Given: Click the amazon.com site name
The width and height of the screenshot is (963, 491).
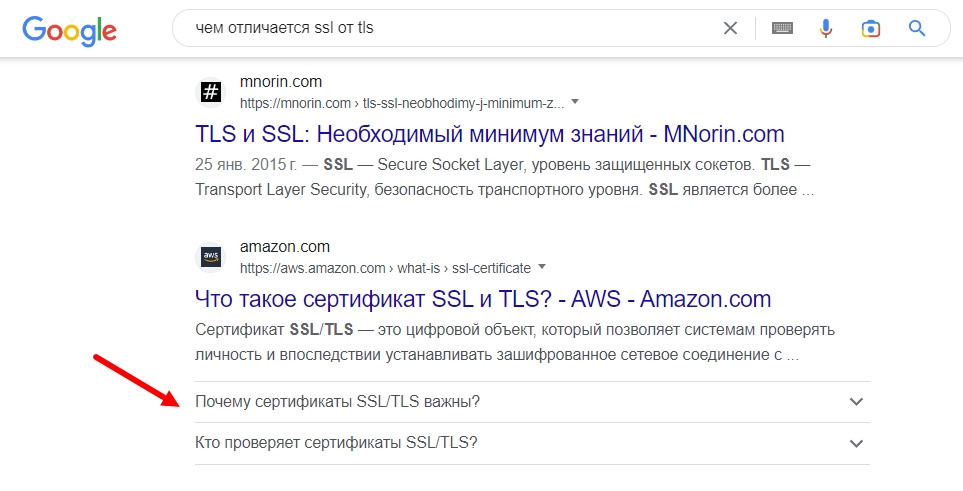Looking at the screenshot, I should coord(284,247).
